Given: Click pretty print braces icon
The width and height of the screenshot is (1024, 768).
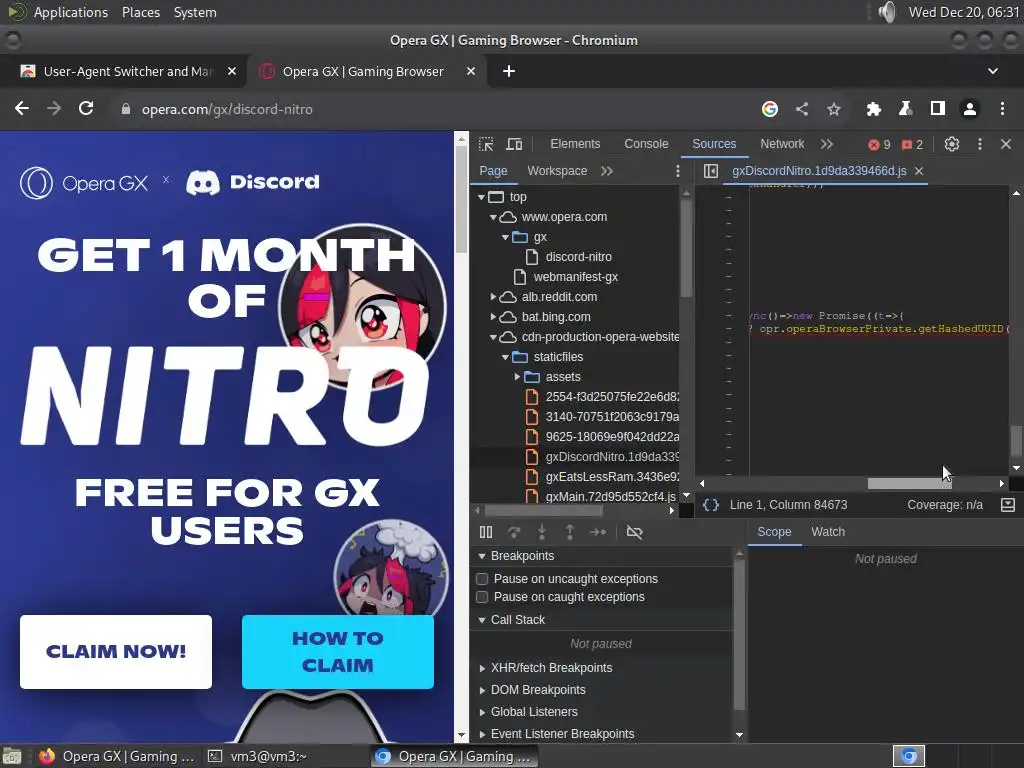Looking at the screenshot, I should coord(711,505).
